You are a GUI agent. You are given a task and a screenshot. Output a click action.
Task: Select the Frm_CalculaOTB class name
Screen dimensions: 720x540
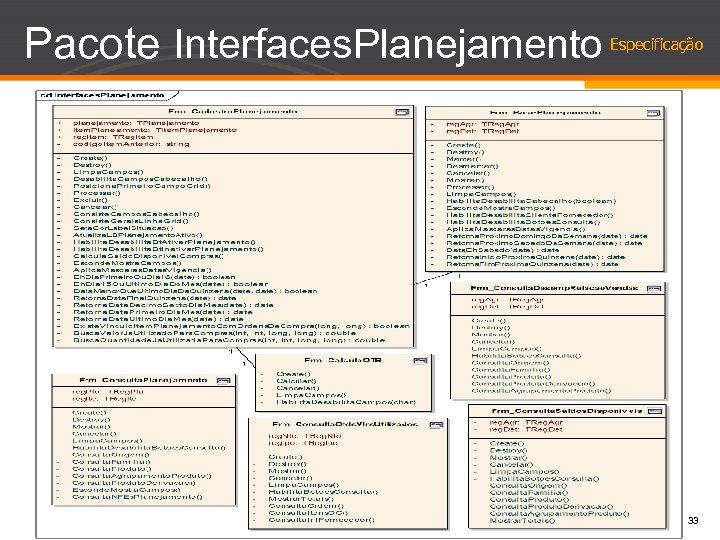343,360
